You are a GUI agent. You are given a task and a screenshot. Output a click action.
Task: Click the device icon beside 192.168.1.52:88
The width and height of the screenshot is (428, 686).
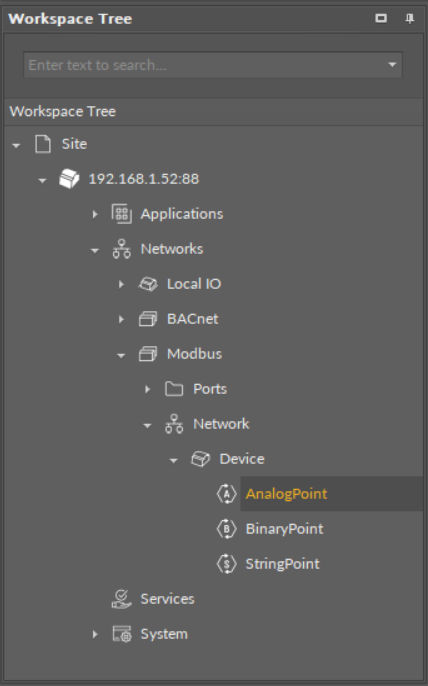[69, 179]
